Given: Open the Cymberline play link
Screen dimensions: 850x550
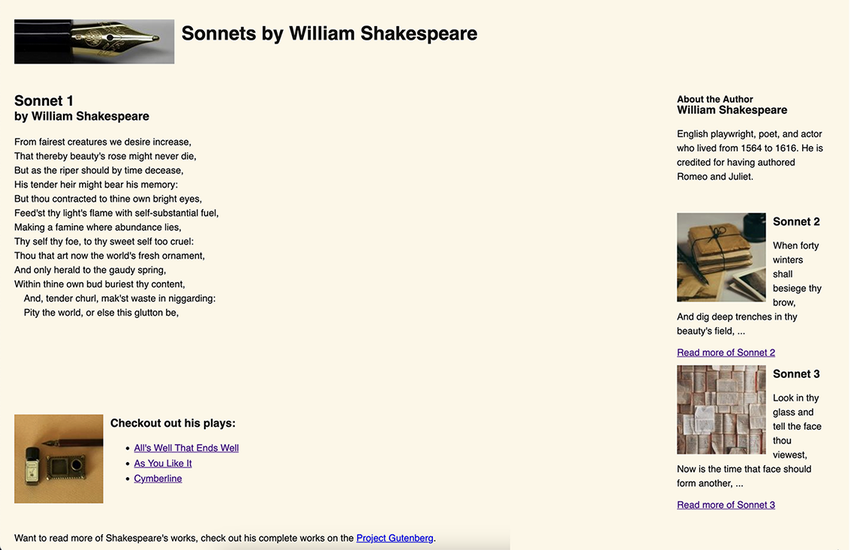Looking at the screenshot, I should pyautogui.click(x=158, y=478).
